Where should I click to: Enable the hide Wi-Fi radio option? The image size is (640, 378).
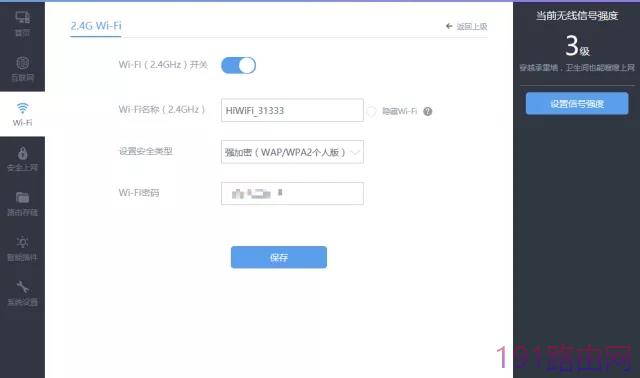[x=371, y=111]
